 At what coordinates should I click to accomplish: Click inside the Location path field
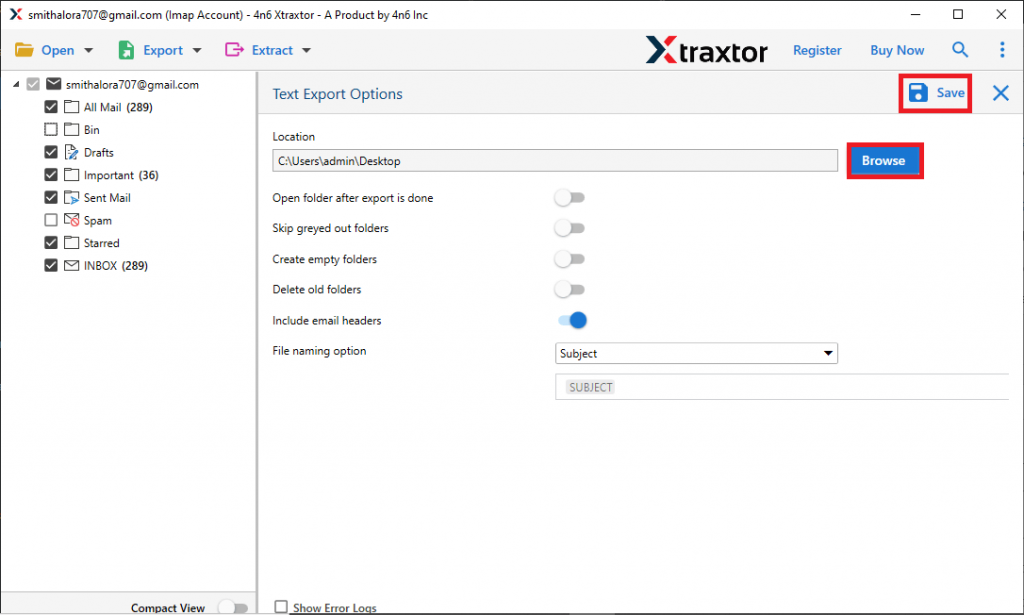[x=555, y=160]
